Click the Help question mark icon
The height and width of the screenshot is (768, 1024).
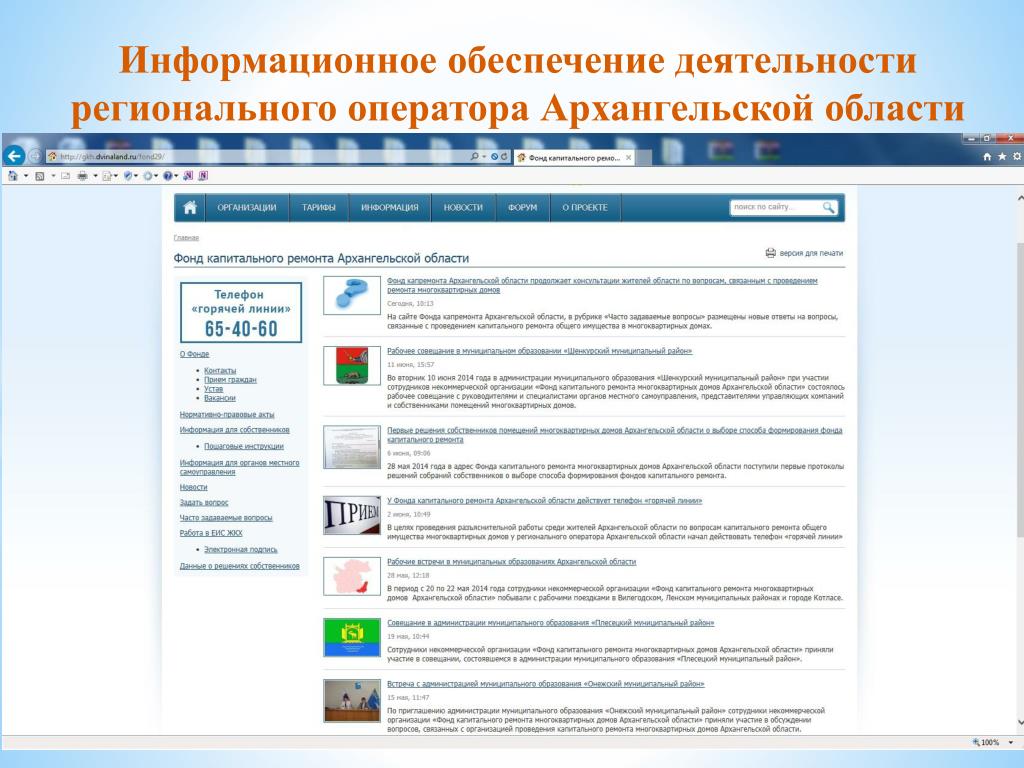pyautogui.click(x=167, y=176)
